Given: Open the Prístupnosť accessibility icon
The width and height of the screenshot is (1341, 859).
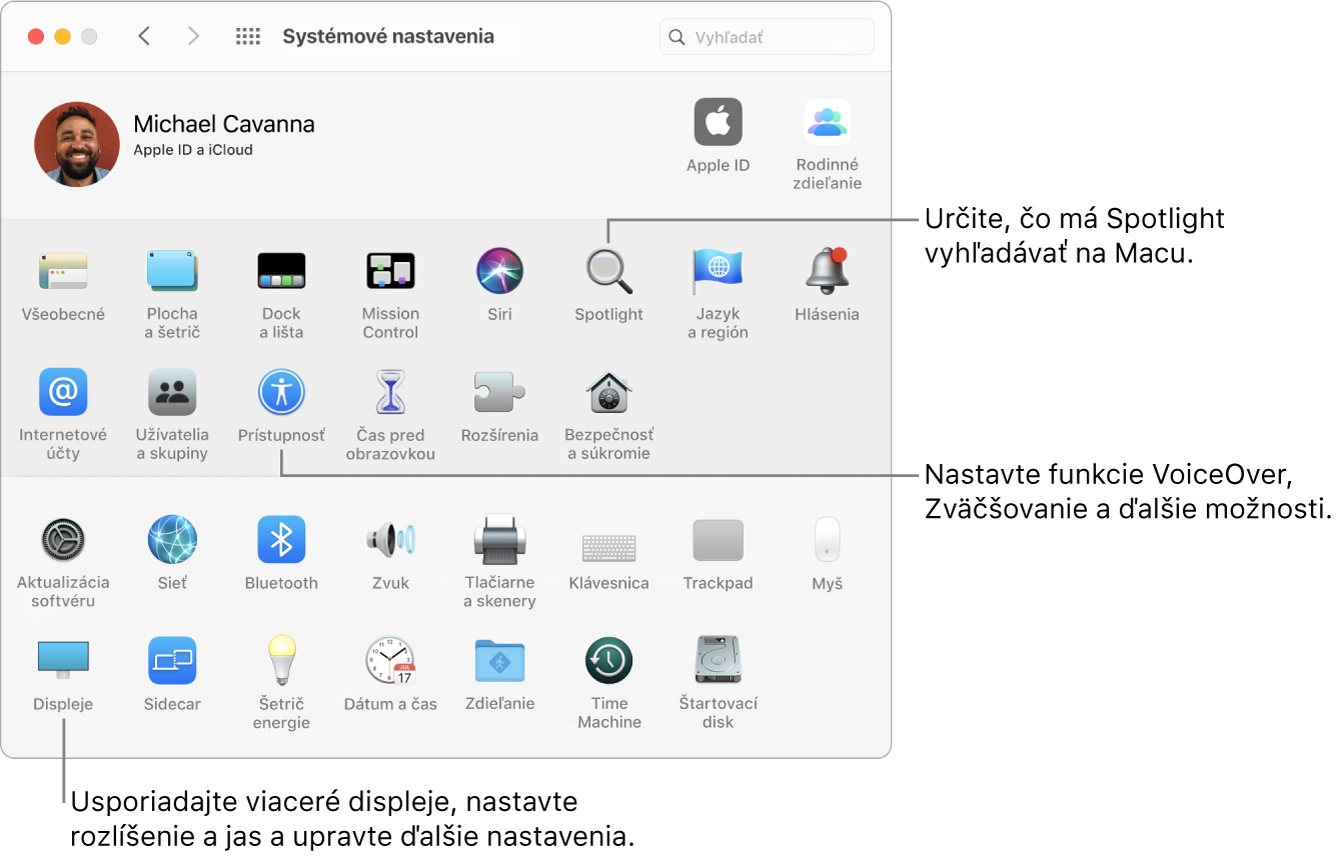Looking at the screenshot, I should [281, 391].
